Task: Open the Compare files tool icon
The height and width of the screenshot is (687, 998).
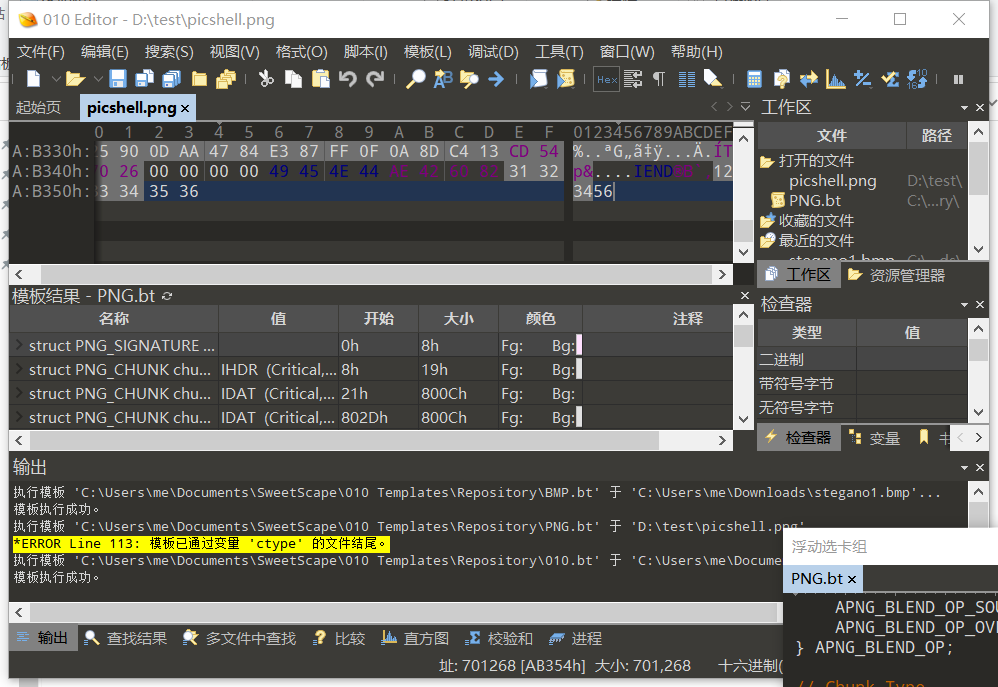Action: tap(782, 79)
